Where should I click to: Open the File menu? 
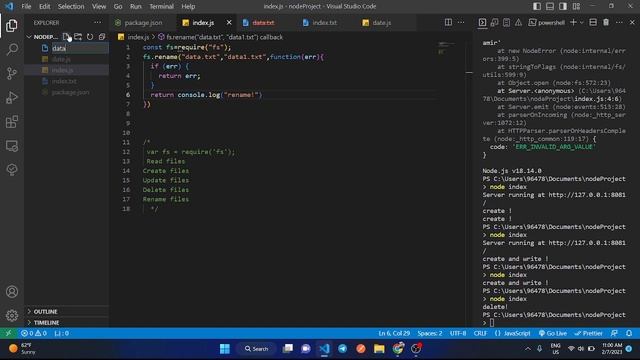click(26, 6)
